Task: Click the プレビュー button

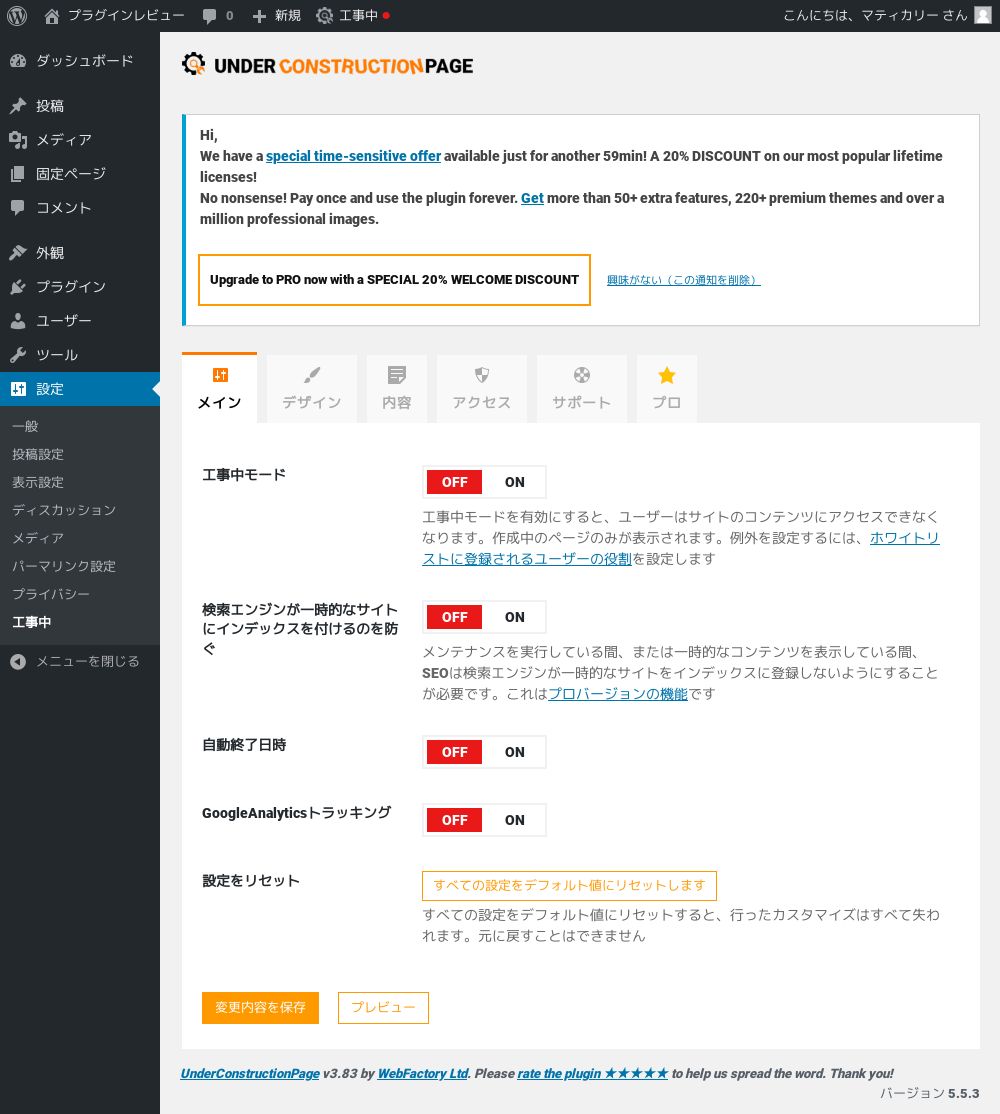Action: [x=384, y=1007]
